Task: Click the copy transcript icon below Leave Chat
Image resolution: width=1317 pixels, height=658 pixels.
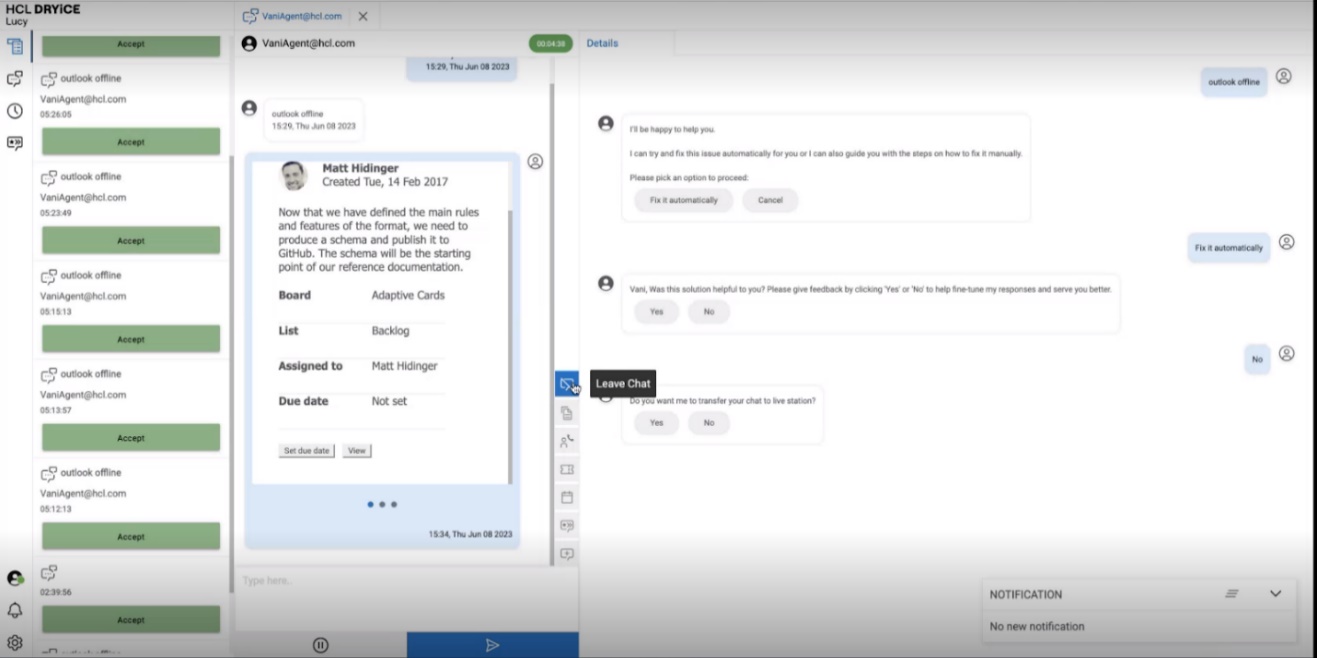Action: click(567, 413)
